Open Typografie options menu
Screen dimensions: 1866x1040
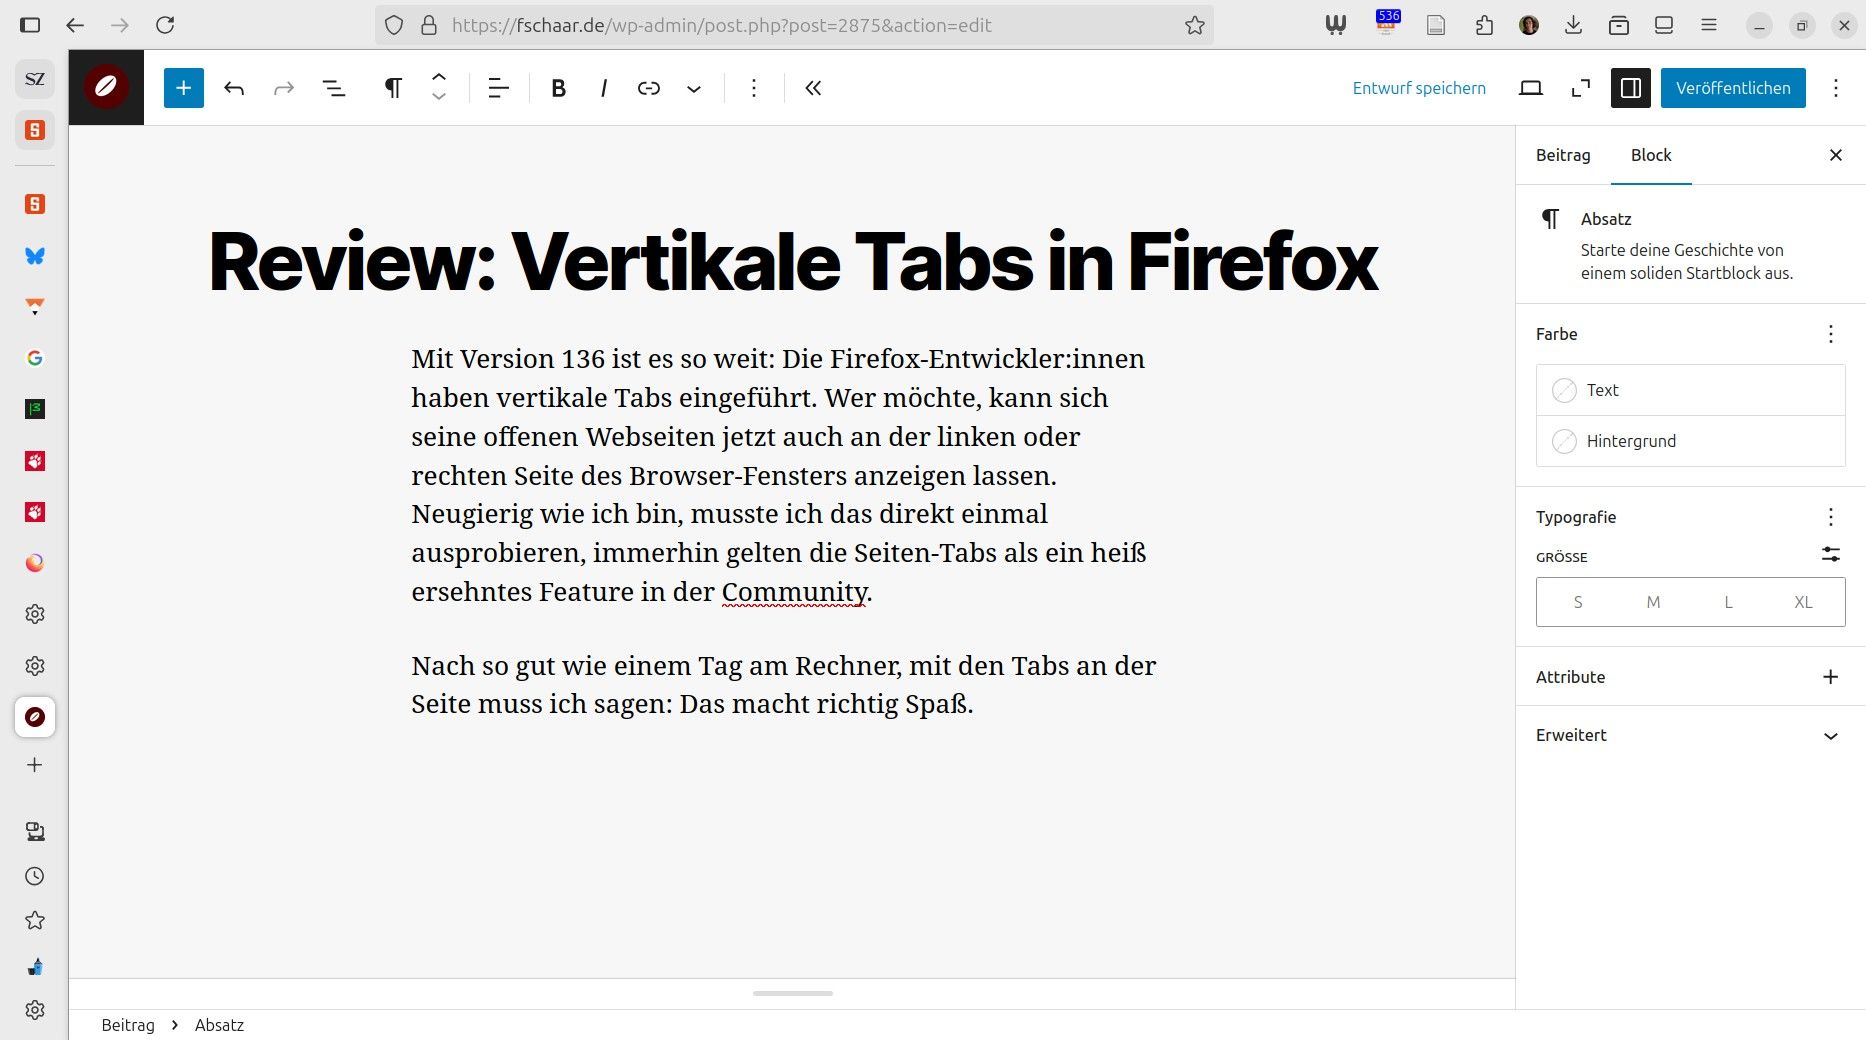pos(1830,517)
